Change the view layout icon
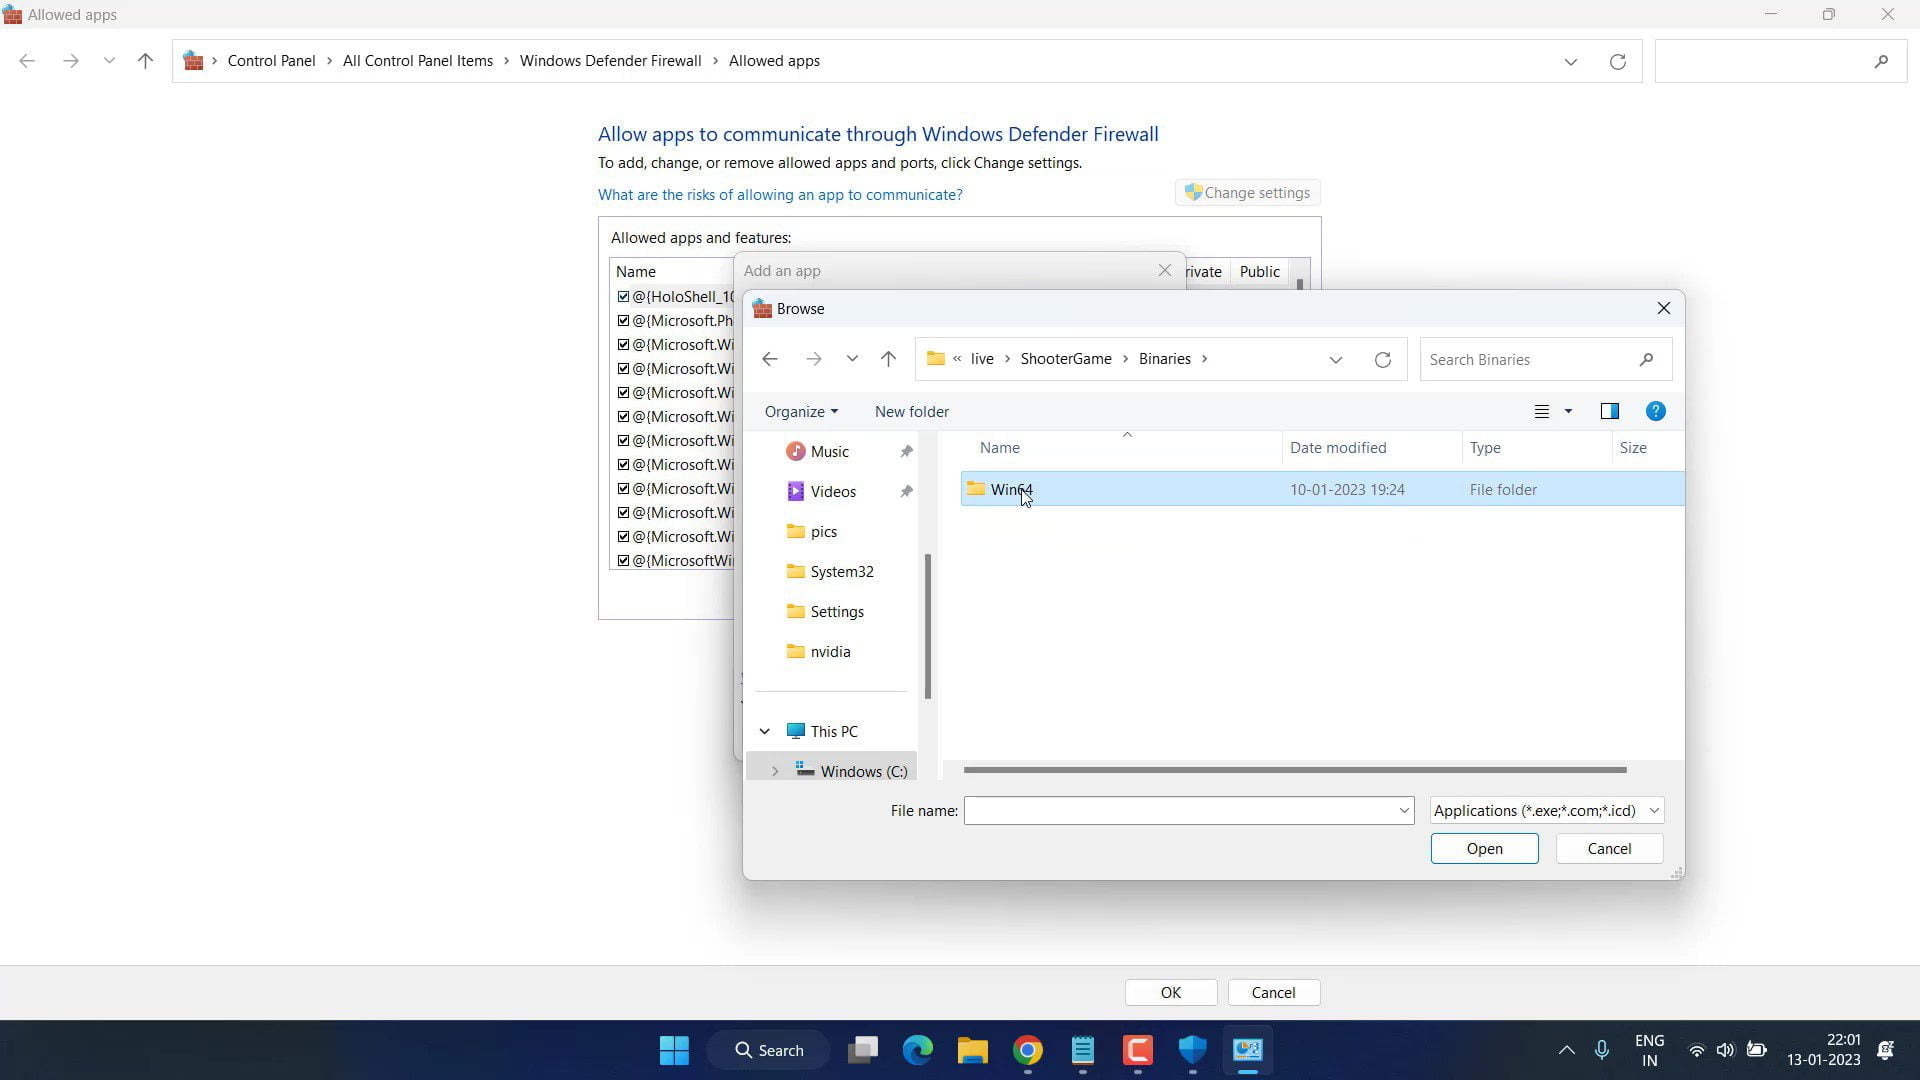Viewport: 1920px width, 1080px height. pos(1542,411)
